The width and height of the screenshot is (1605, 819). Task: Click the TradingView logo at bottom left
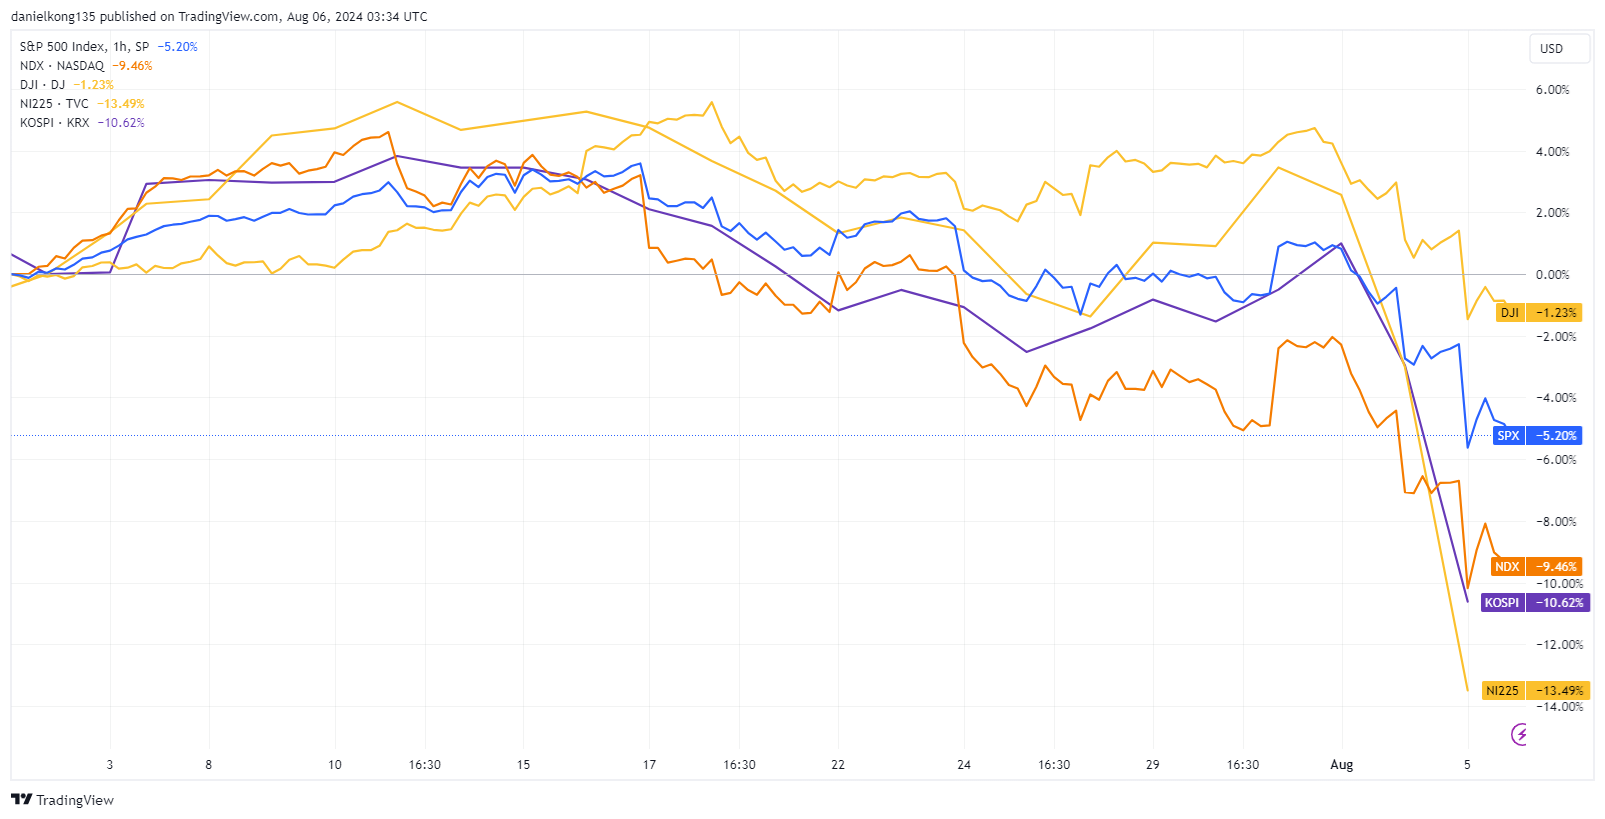[62, 800]
